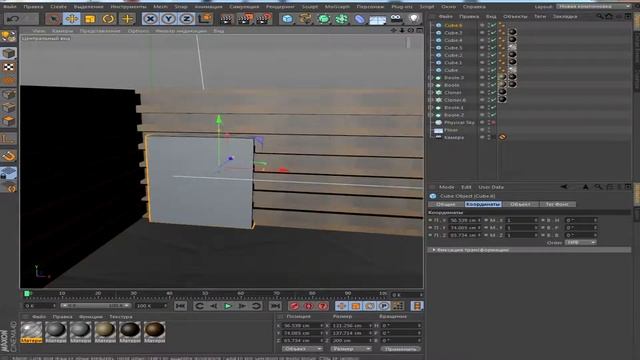
Task: Expand the Boole.1 object in tree
Action: 431,108
